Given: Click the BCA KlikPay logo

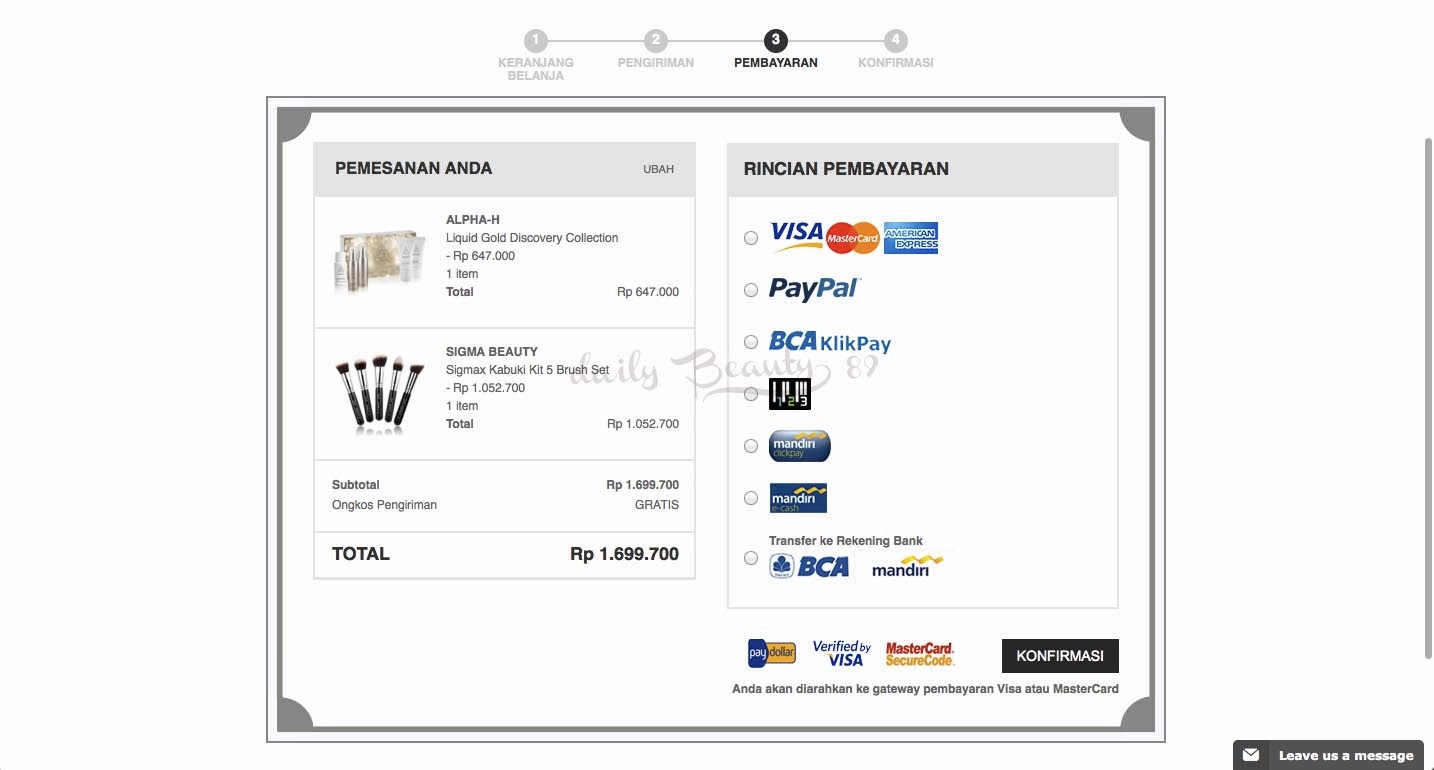Looking at the screenshot, I should click(x=830, y=342).
